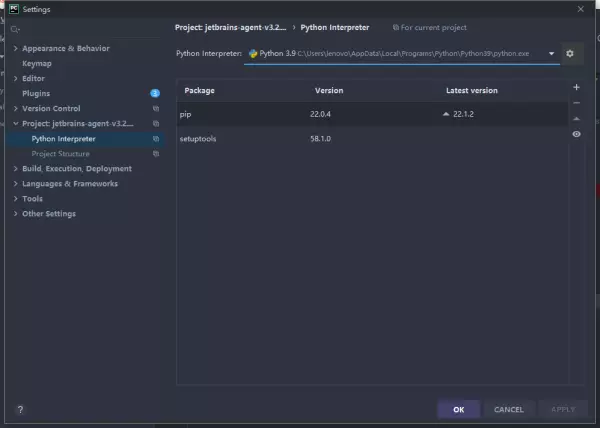Image resolution: width=600 pixels, height=428 pixels.
Task: Select Project Structure in sidebar
Action: click(60, 154)
